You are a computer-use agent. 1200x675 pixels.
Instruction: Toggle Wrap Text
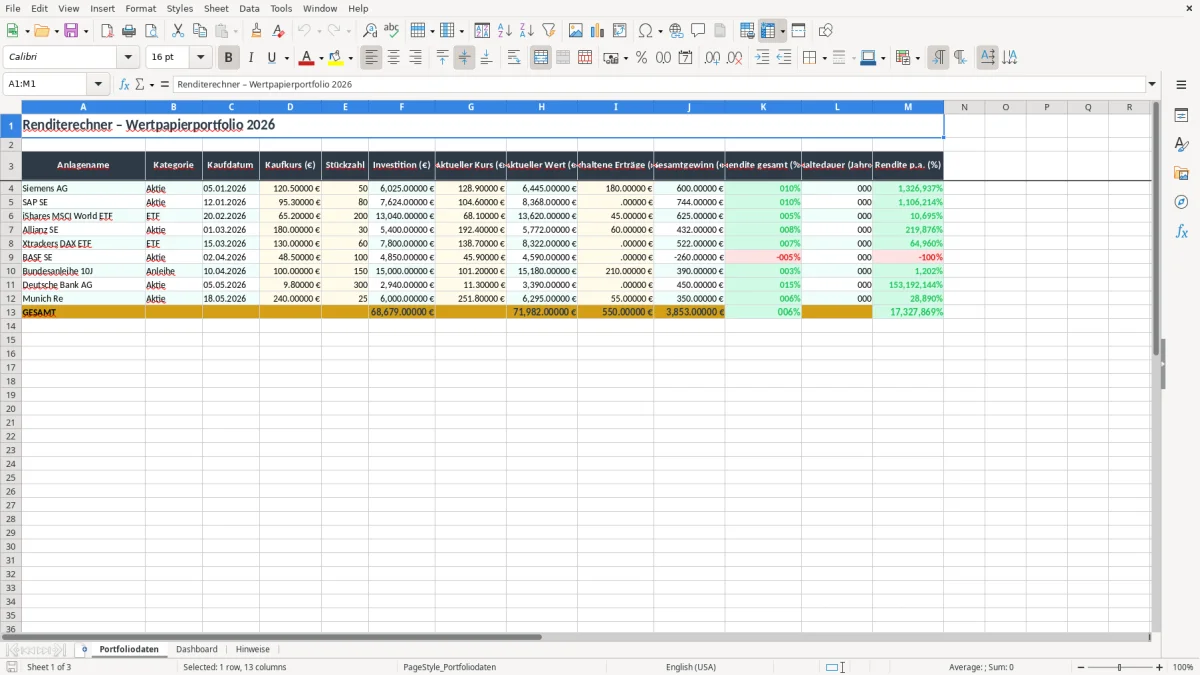tap(514, 58)
